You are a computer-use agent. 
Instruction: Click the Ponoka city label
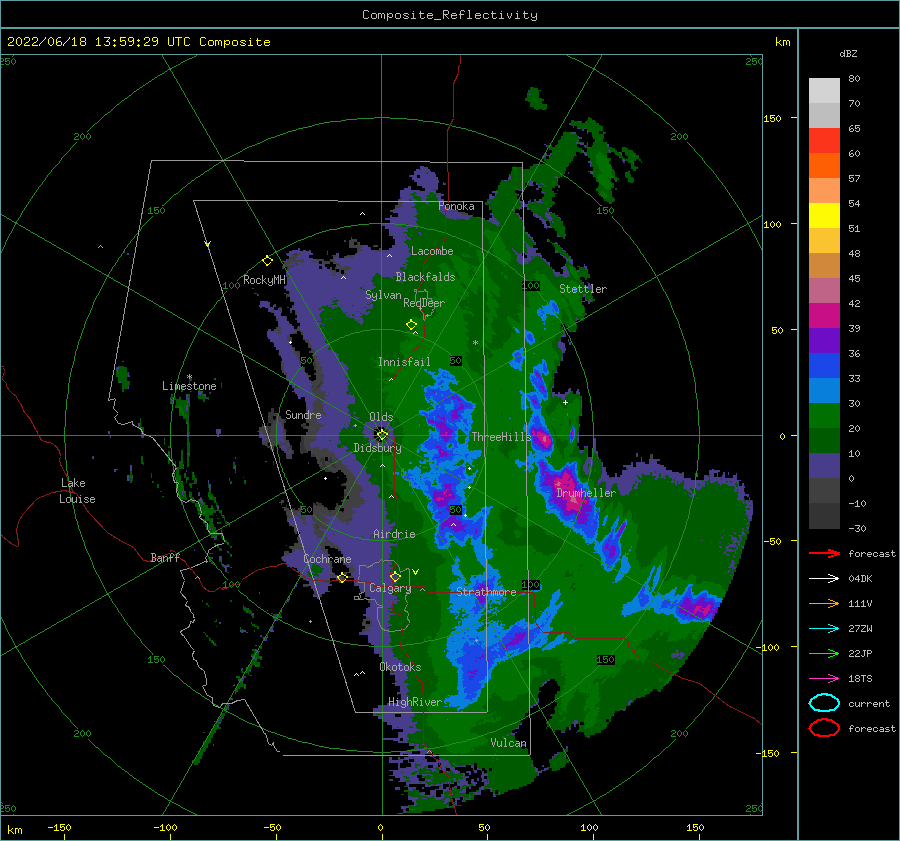[456, 206]
